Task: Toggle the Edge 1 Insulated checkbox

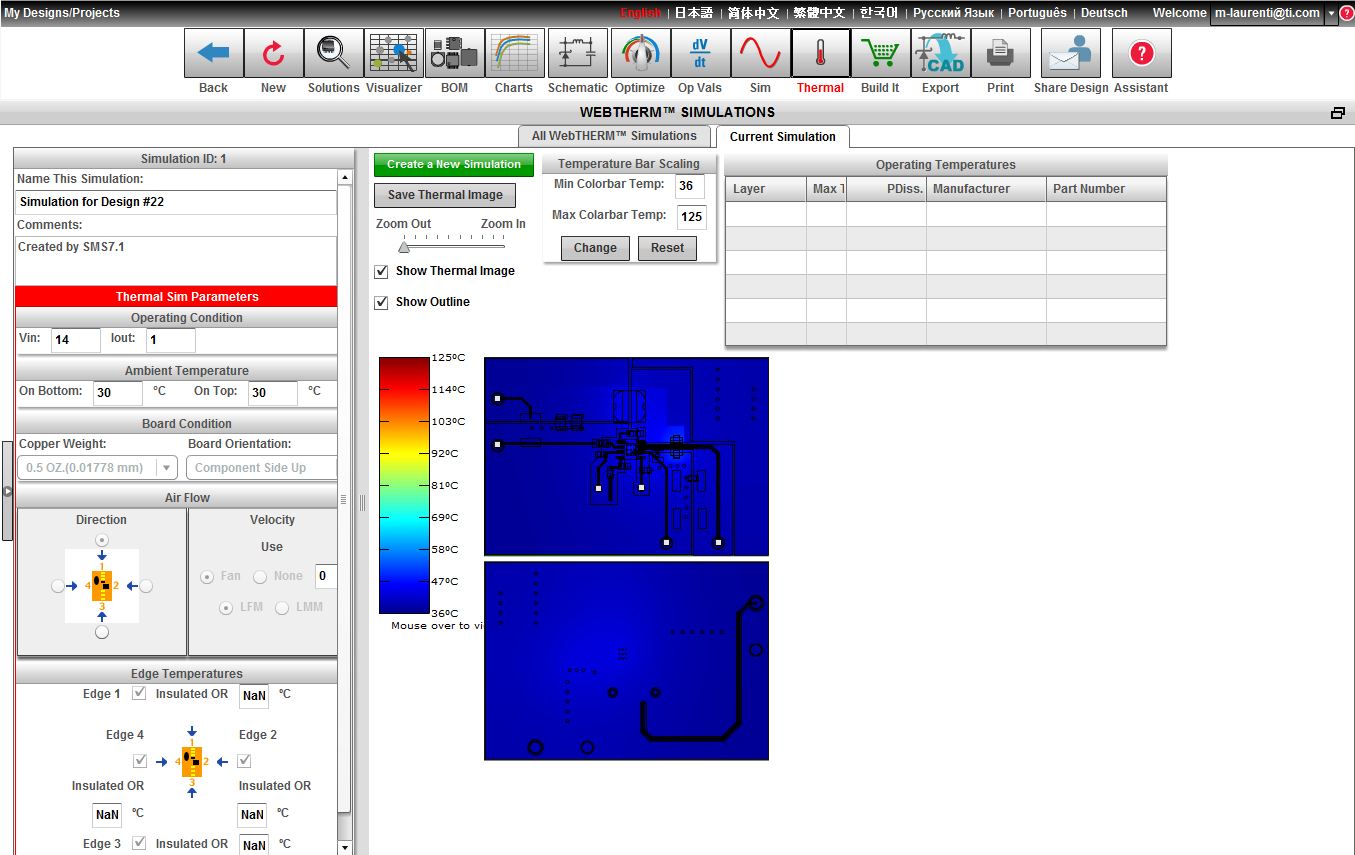Action: (140, 693)
